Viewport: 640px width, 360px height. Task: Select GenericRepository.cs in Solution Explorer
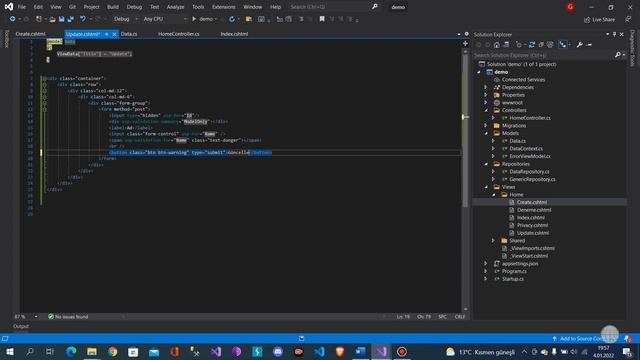click(532, 179)
